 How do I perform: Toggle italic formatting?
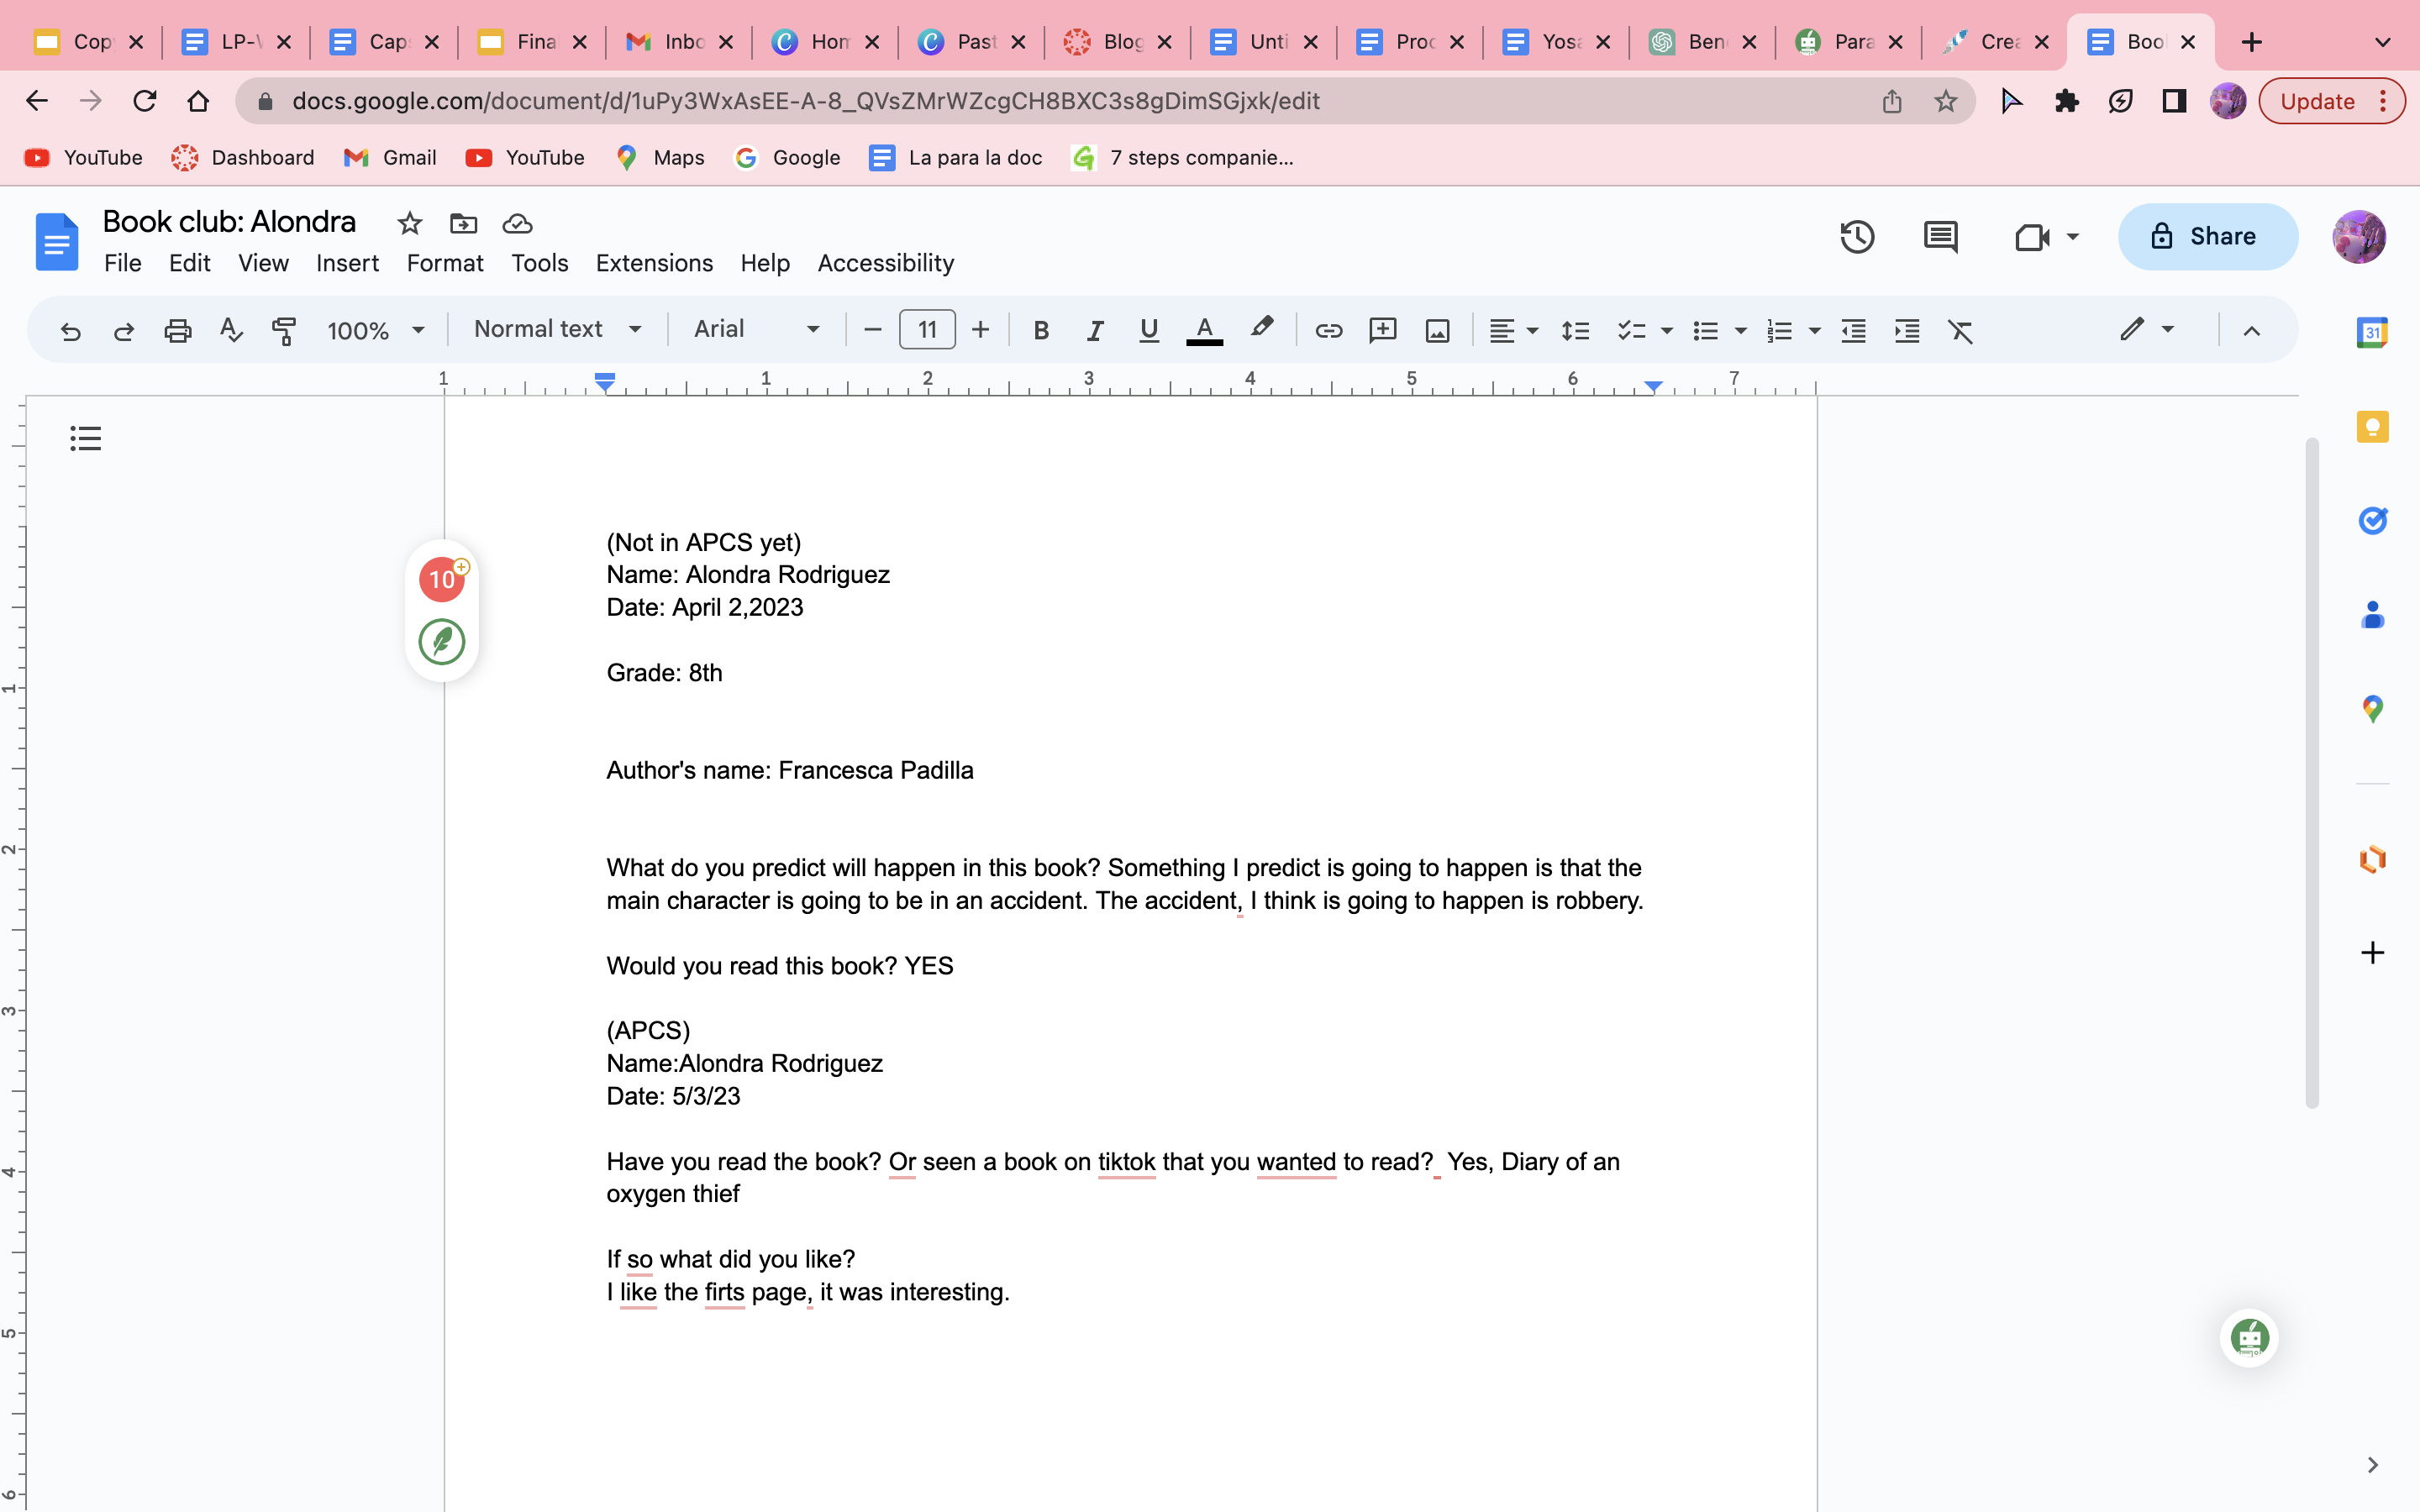(1095, 330)
